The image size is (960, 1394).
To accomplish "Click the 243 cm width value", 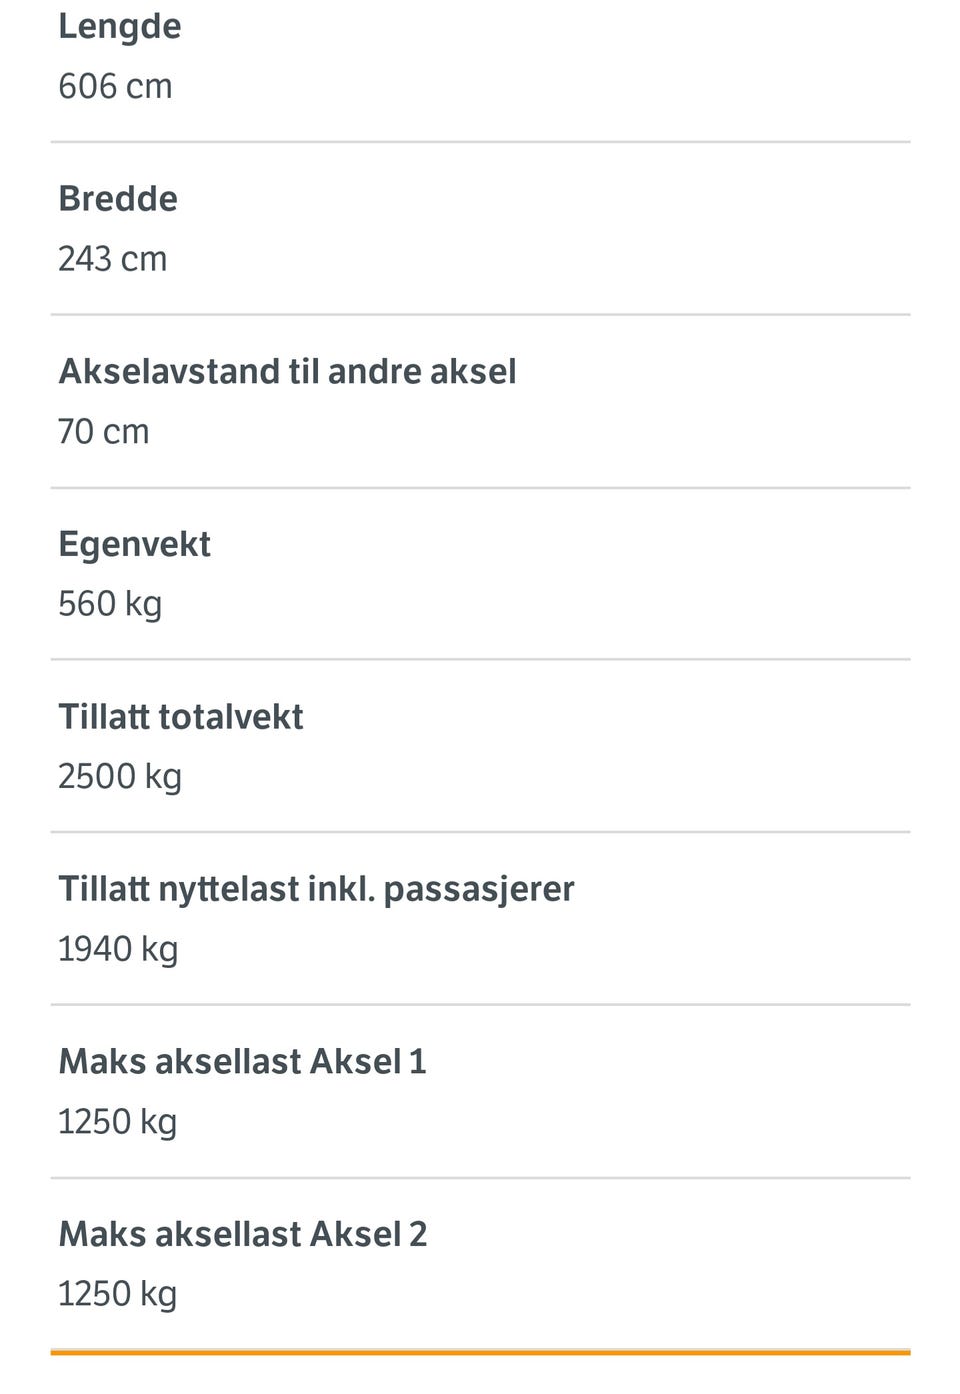I will click(x=113, y=259).
